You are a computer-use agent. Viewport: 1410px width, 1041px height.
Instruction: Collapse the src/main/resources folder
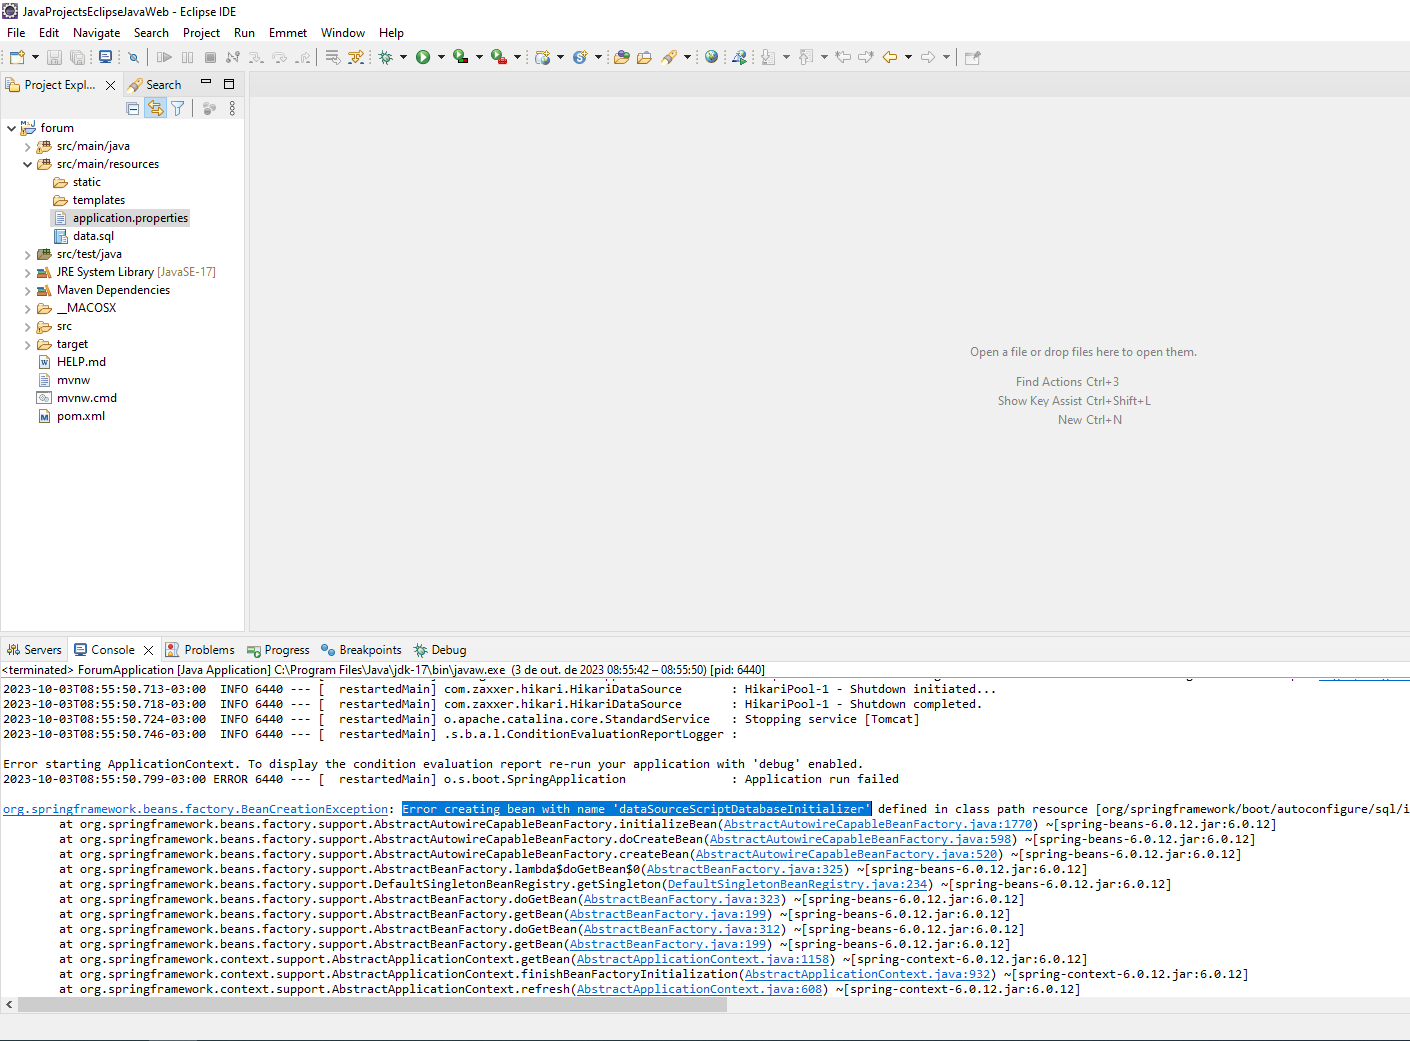point(27,164)
